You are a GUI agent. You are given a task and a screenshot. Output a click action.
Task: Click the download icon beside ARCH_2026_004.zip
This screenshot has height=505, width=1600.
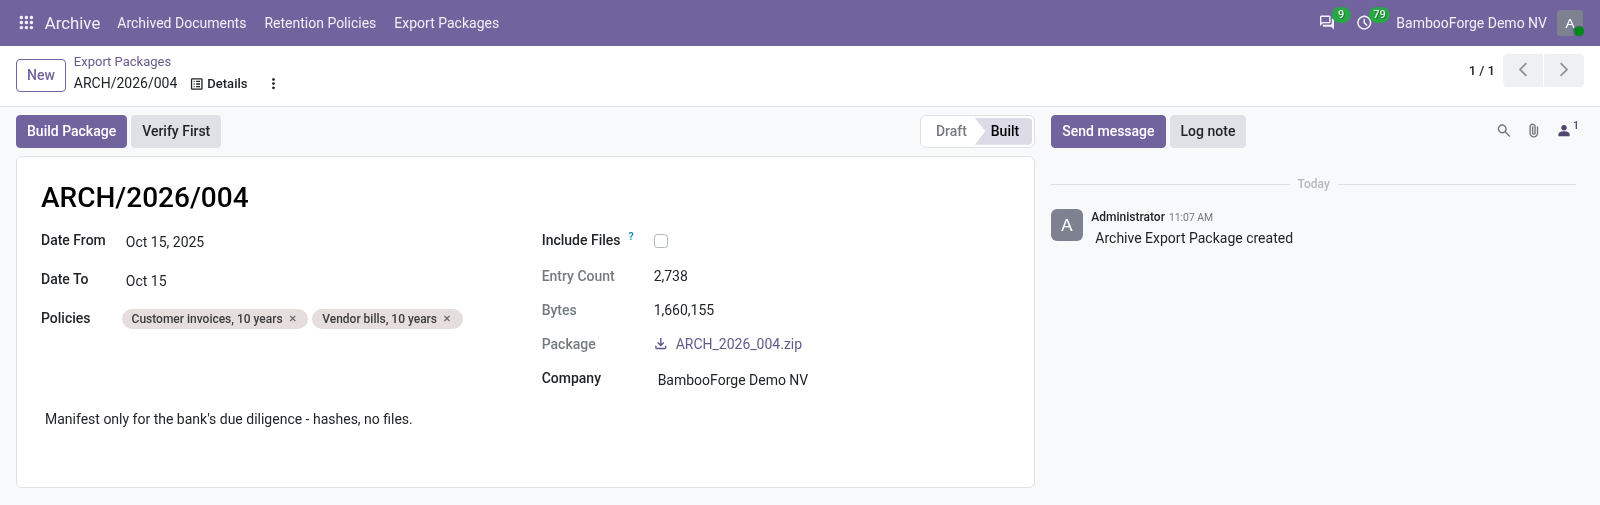[x=661, y=344]
